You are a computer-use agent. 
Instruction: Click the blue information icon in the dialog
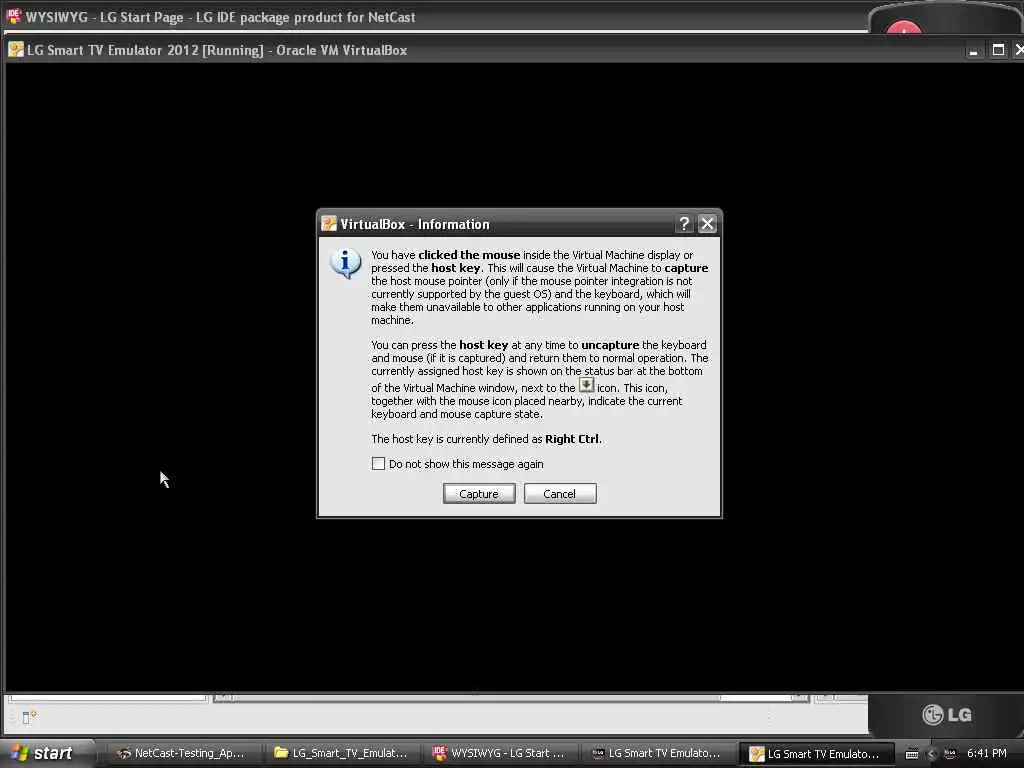[345, 264]
